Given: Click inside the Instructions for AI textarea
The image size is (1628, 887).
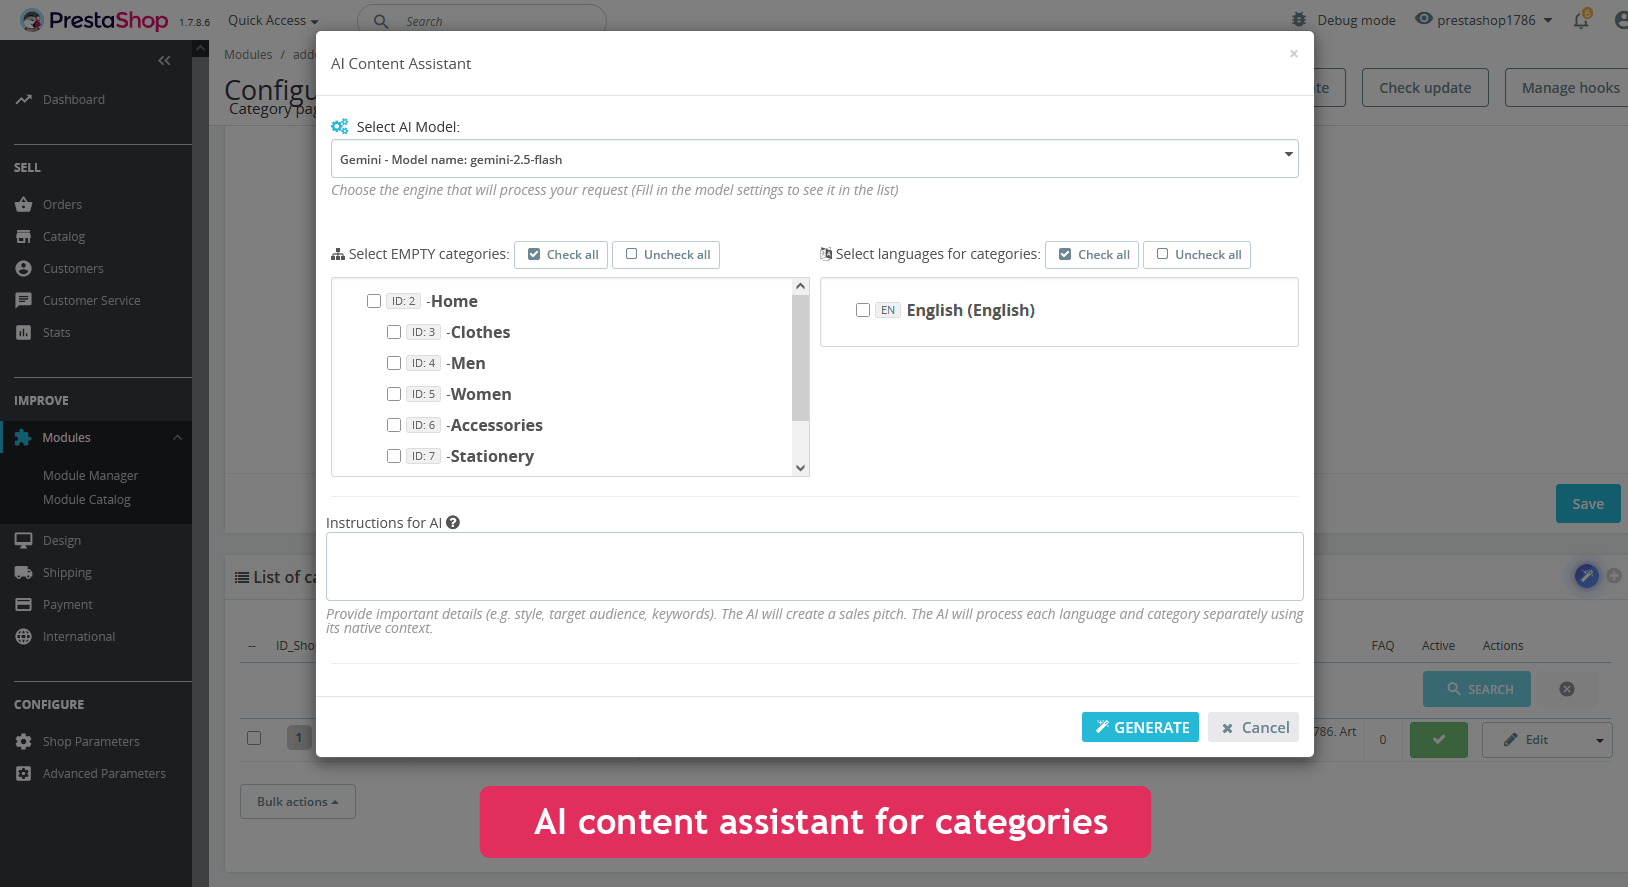Looking at the screenshot, I should (x=814, y=566).
